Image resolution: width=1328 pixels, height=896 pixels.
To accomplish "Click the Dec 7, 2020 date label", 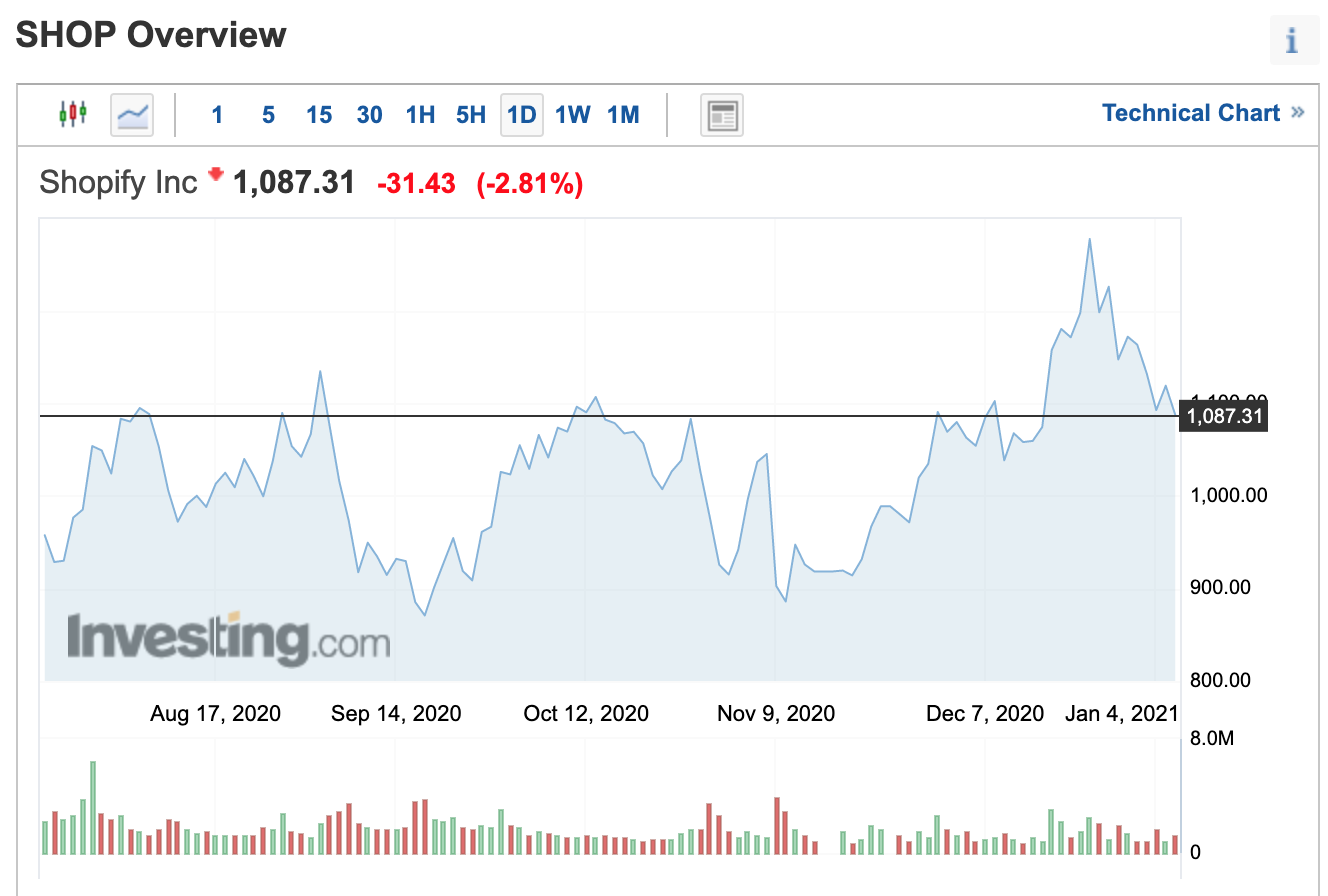I will tap(985, 713).
